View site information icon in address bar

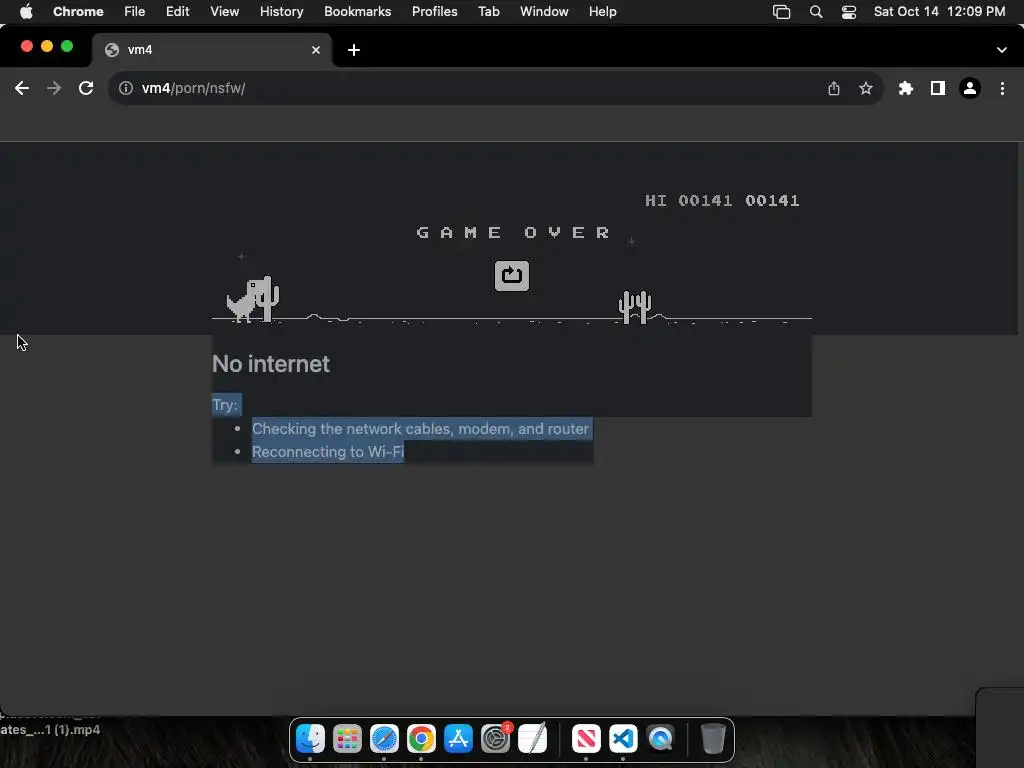tap(125, 88)
